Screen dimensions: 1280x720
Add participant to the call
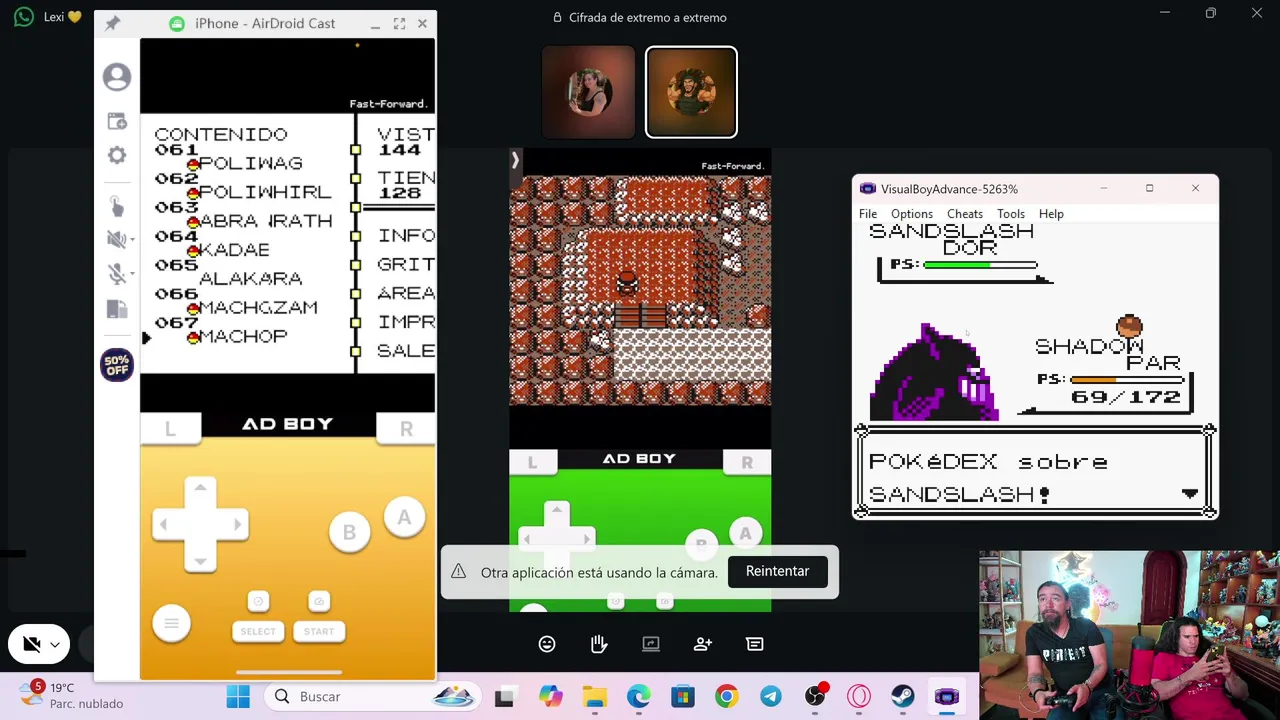coord(703,644)
